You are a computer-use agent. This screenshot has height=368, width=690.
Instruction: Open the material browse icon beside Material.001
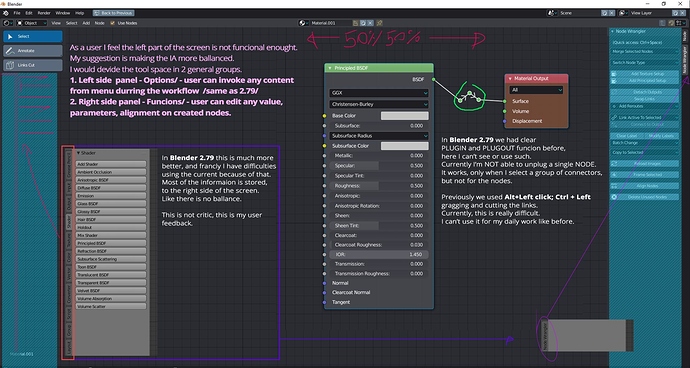point(303,23)
